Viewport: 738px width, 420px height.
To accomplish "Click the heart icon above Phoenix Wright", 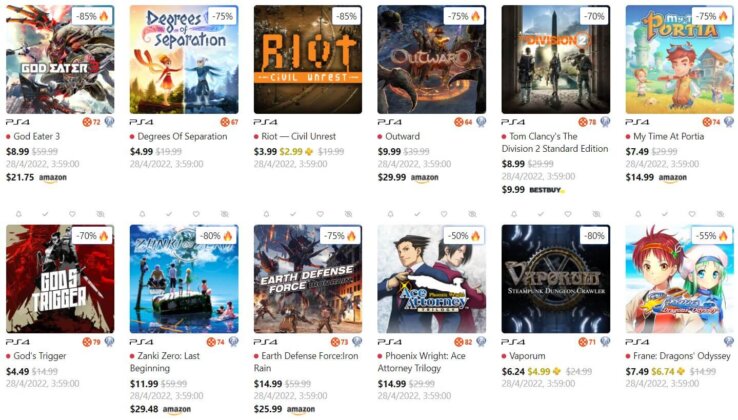I will [x=444, y=214].
